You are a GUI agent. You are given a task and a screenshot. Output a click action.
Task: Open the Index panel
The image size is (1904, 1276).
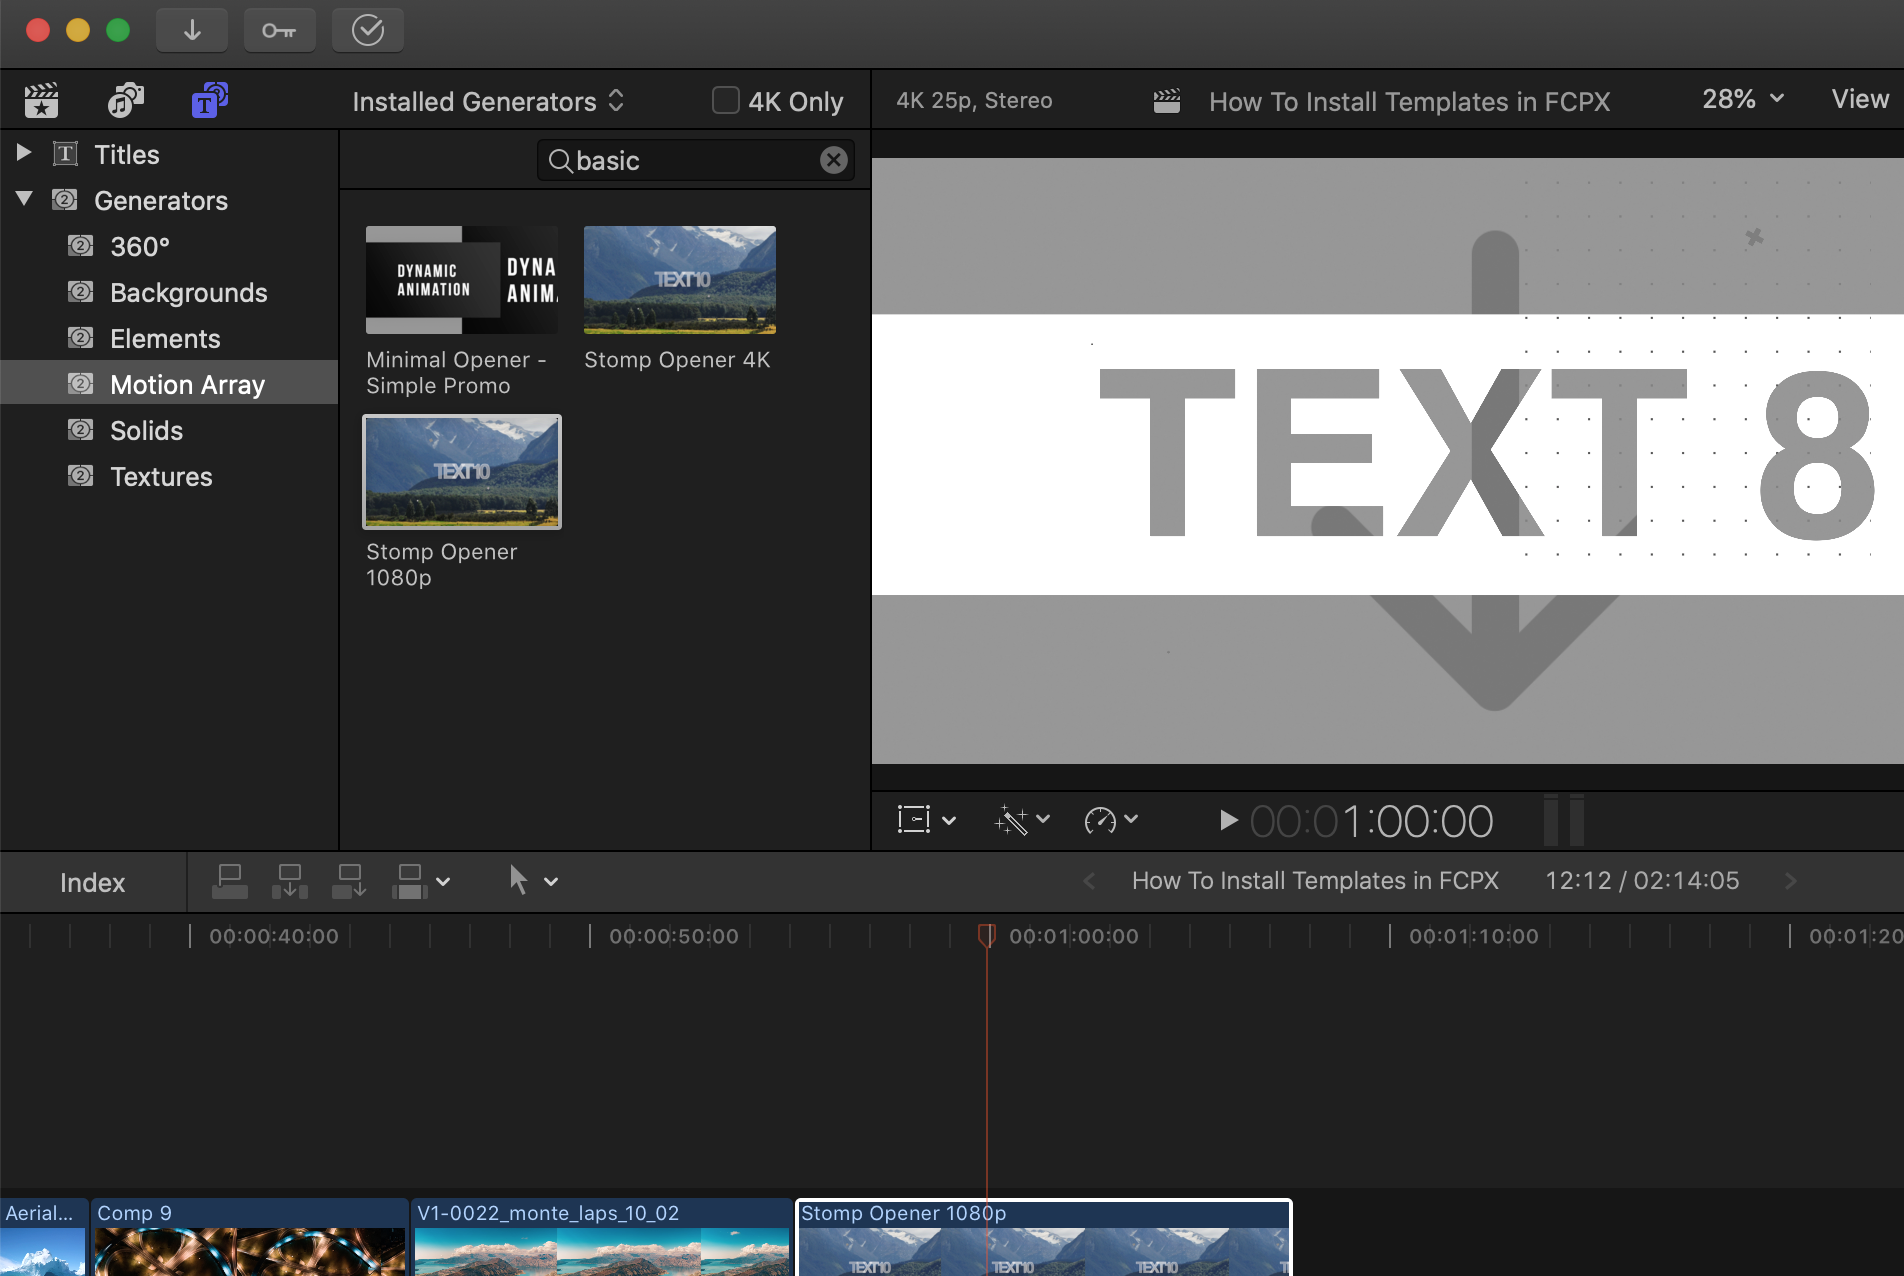click(x=92, y=882)
